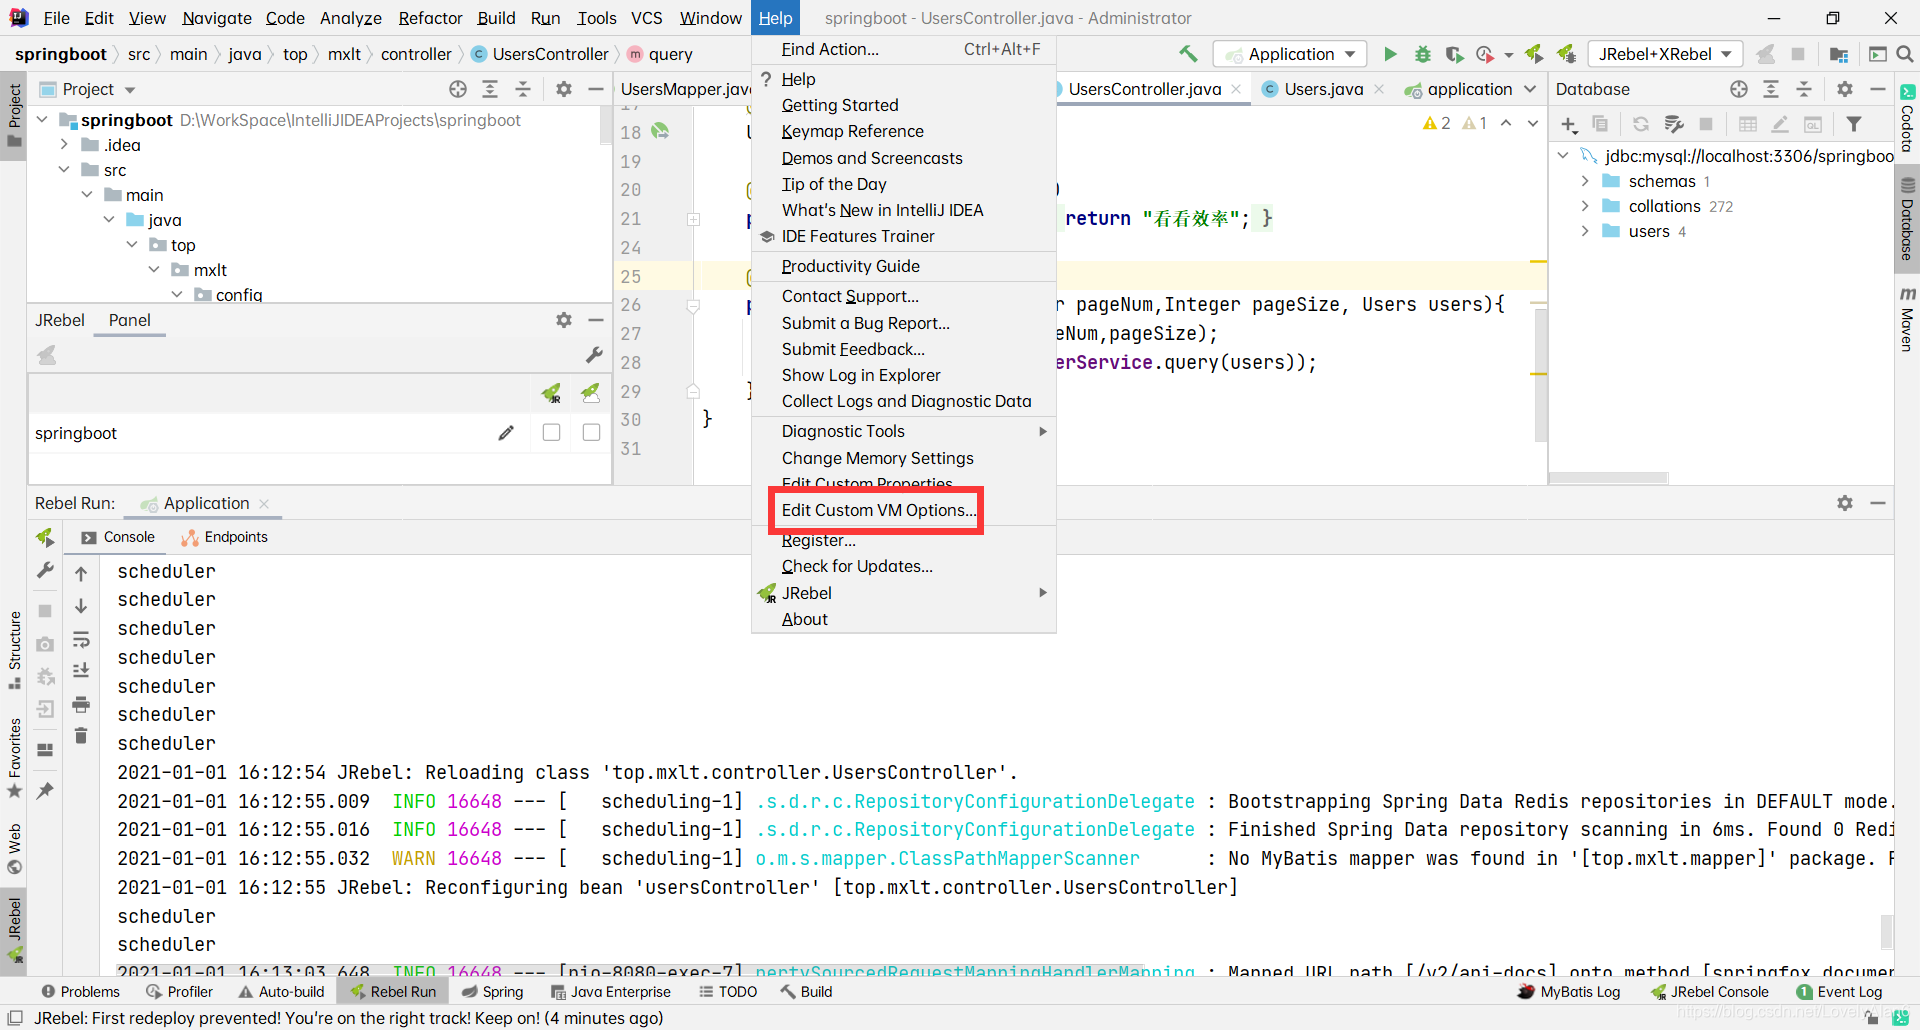Select Check for Updates menu item
Screen dimensions: 1920x1030
tap(904, 566)
